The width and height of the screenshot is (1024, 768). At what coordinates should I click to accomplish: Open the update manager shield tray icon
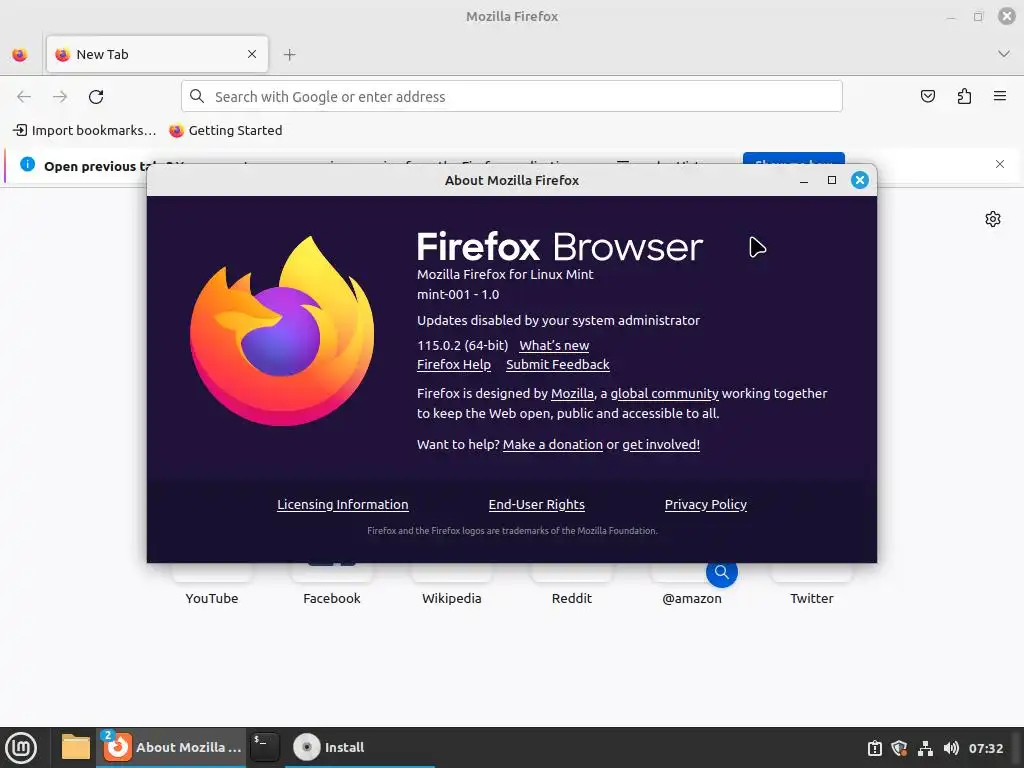(x=899, y=748)
